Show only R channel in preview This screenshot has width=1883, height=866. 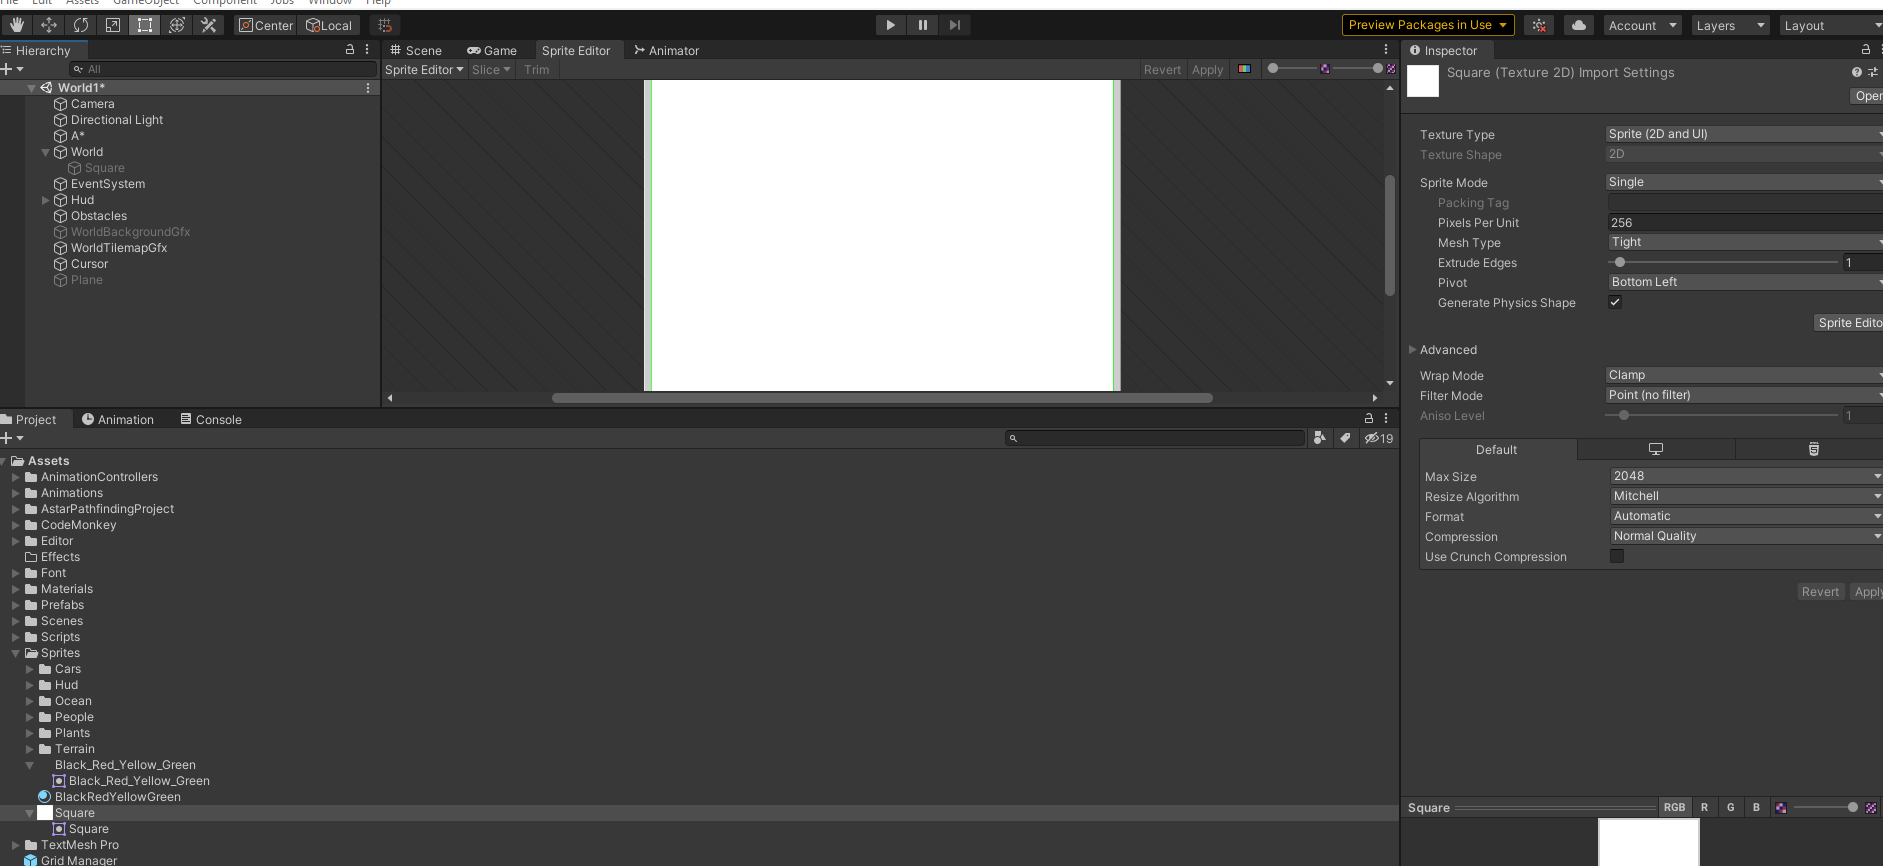(1704, 807)
